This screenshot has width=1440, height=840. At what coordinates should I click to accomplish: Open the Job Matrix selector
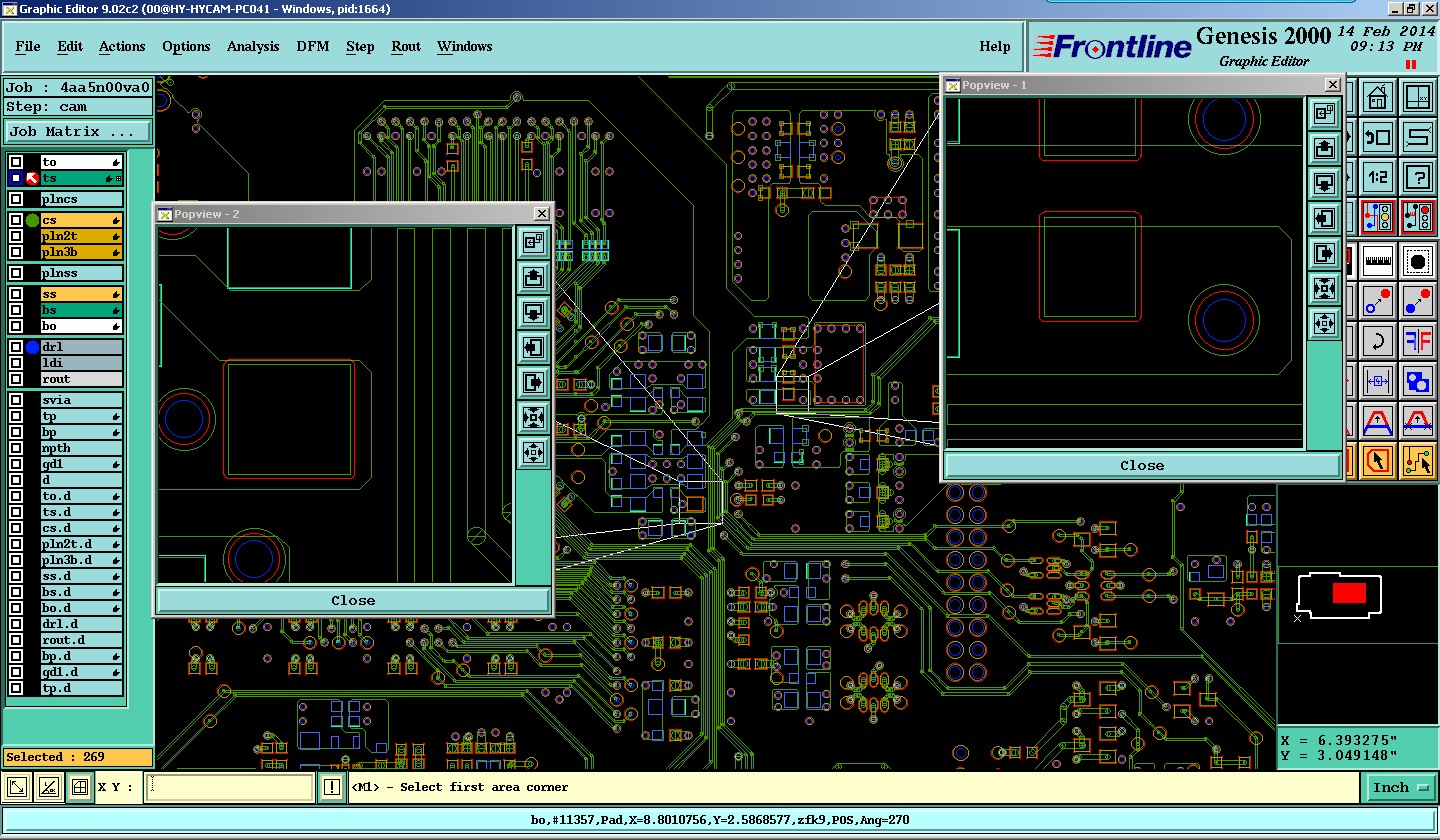pyautogui.click(x=78, y=131)
